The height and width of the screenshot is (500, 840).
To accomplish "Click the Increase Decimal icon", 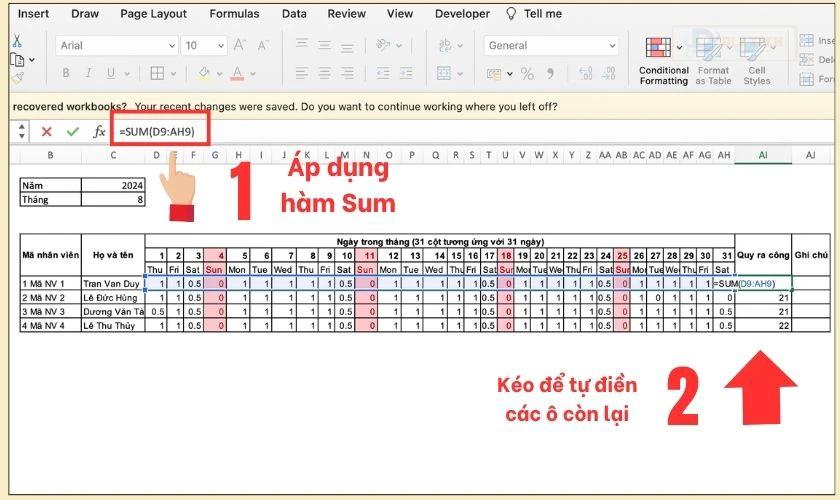I will (586, 73).
